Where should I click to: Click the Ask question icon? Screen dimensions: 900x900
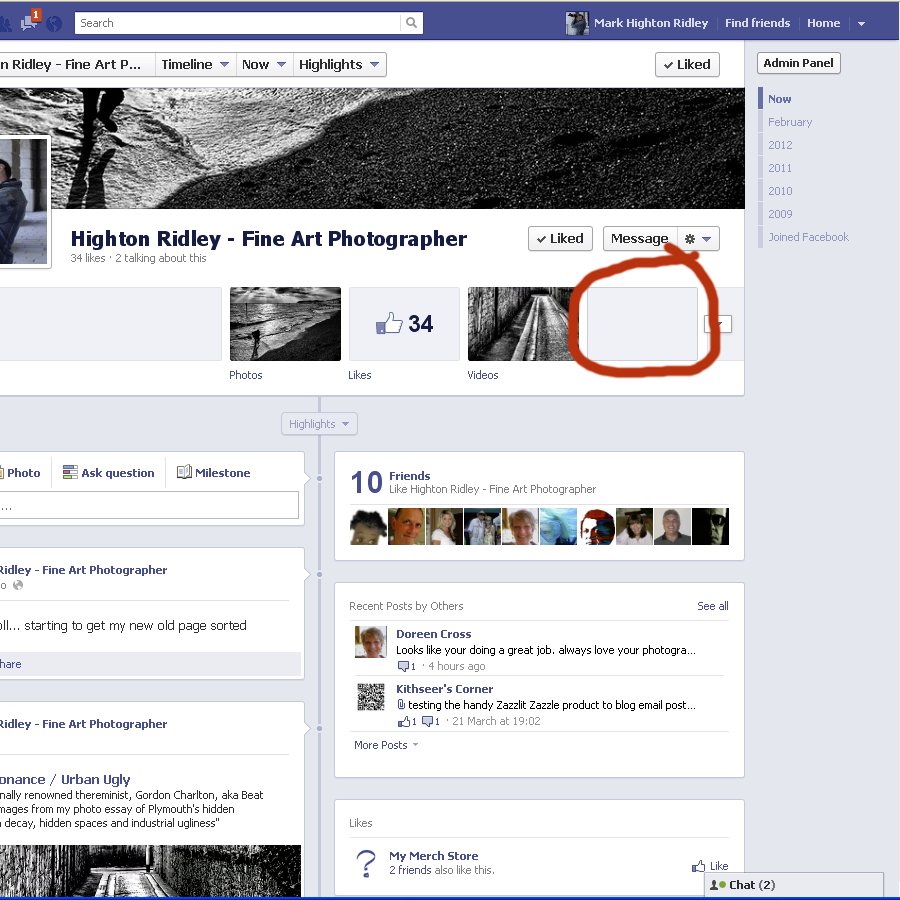tap(70, 472)
